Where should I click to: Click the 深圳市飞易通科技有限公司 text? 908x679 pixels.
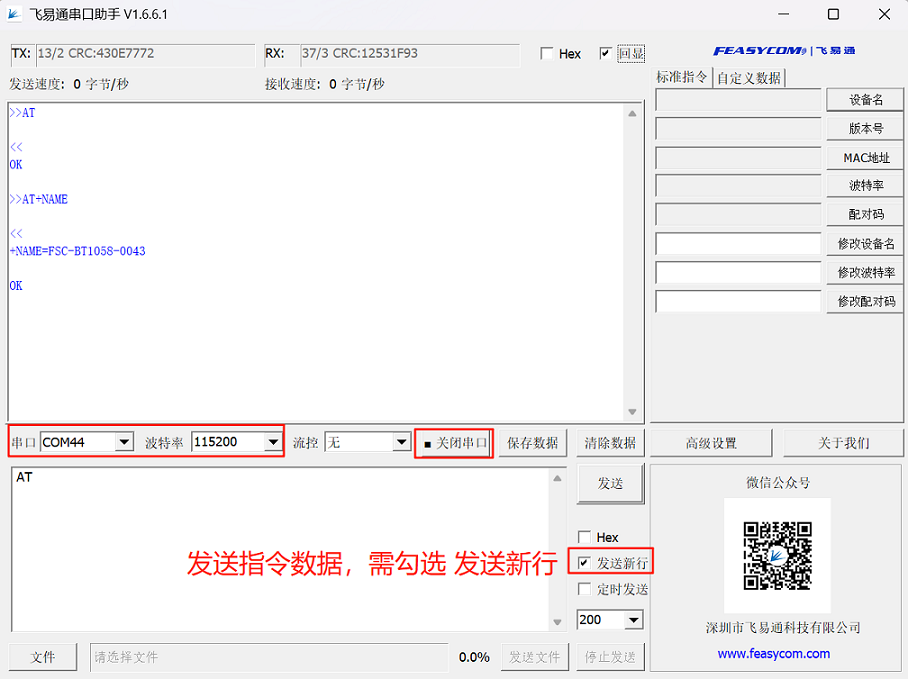[783, 628]
